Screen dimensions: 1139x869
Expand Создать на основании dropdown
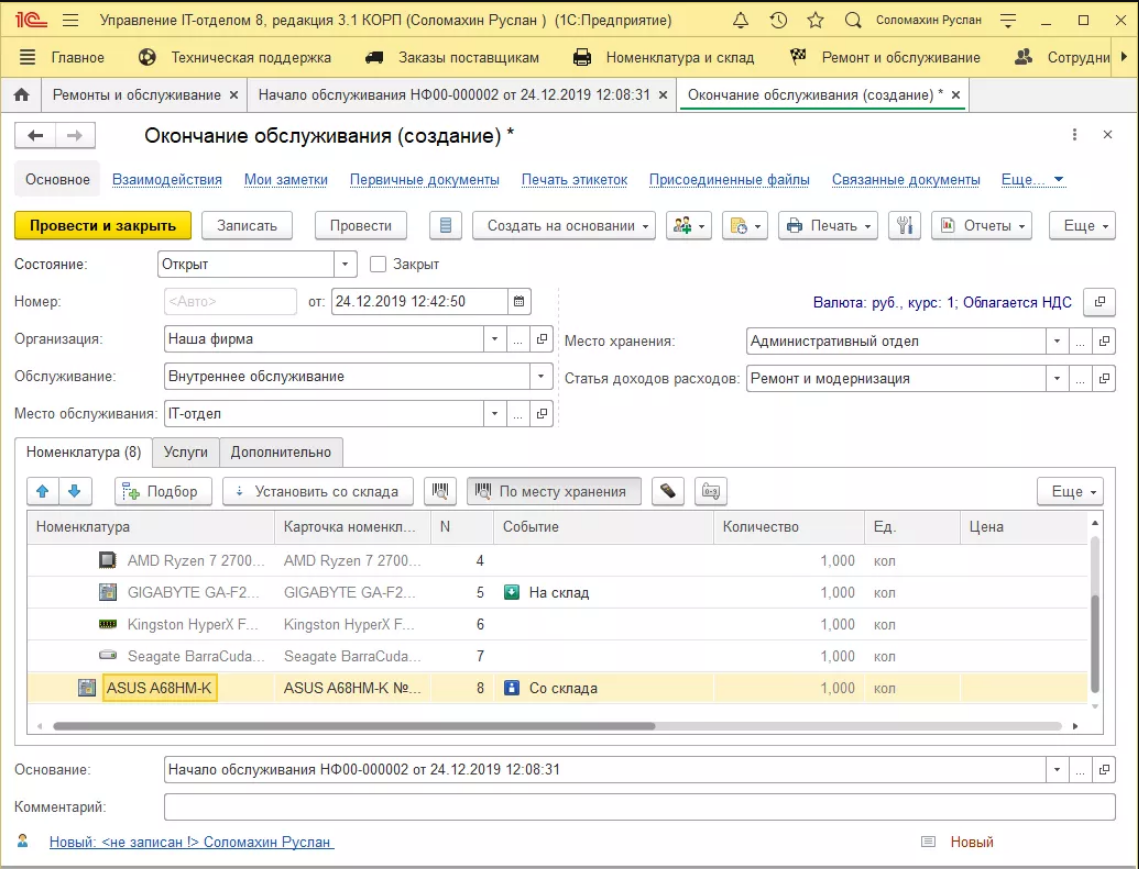[x=564, y=226]
